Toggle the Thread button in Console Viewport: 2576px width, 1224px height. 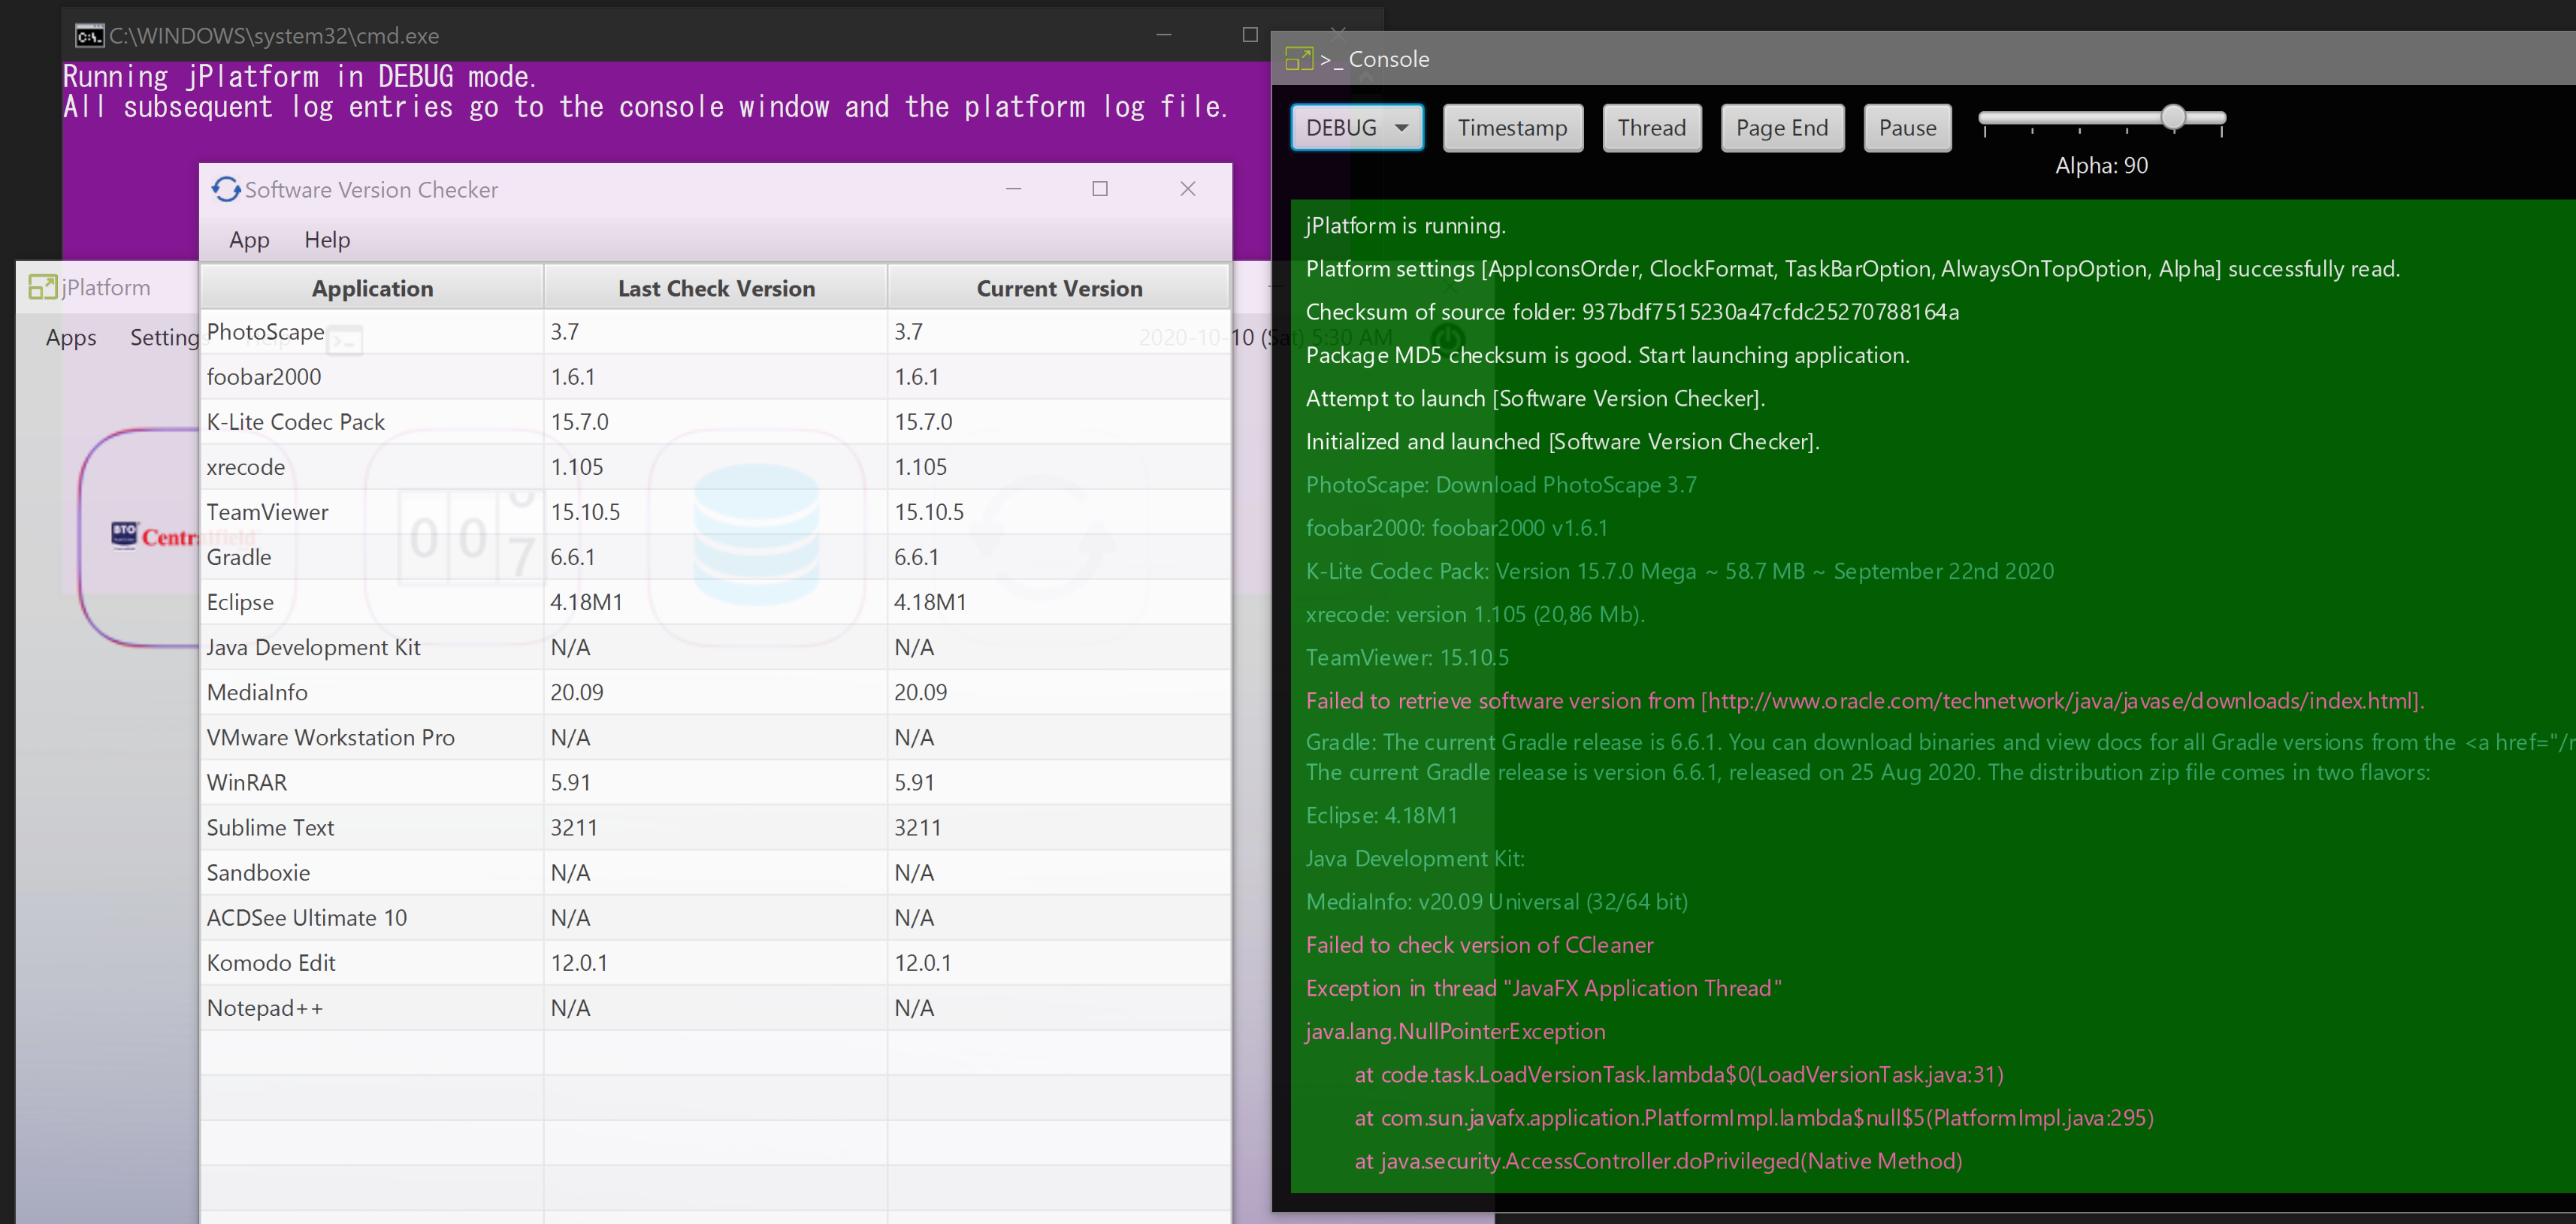point(1651,128)
